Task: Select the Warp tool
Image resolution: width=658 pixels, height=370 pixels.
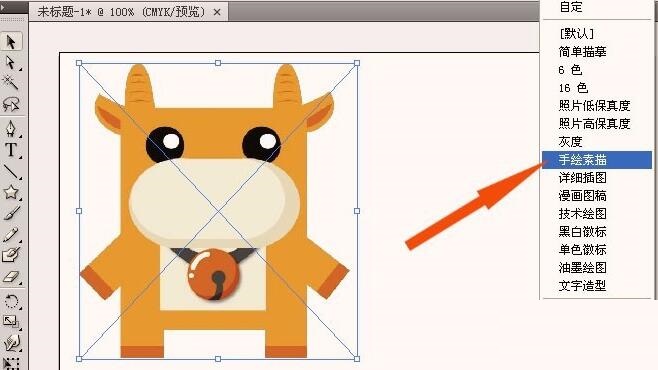Action: [x=11, y=343]
